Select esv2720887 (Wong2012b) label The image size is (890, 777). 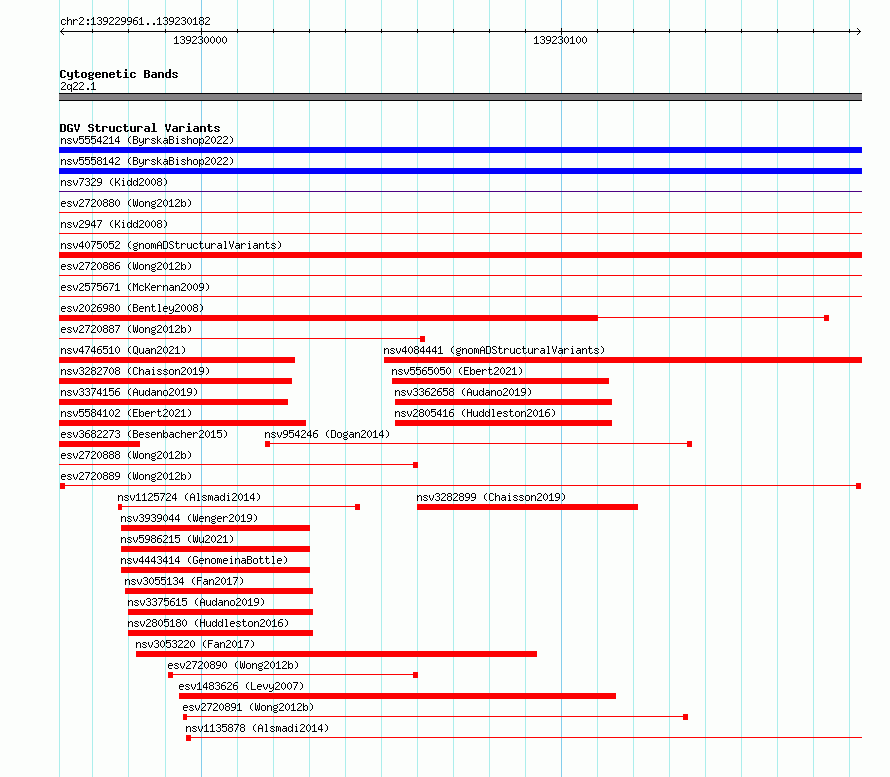(126, 329)
